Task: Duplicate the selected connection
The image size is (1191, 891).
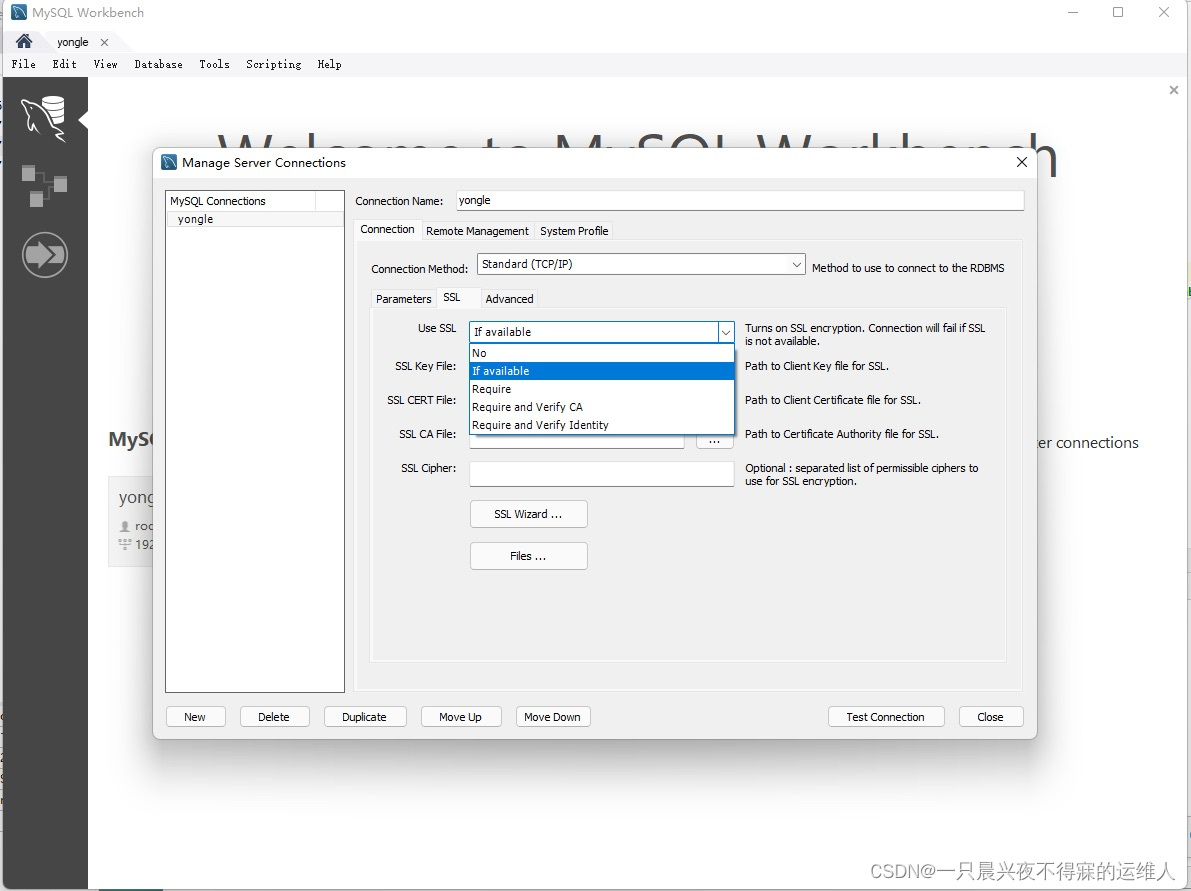Action: pos(365,717)
